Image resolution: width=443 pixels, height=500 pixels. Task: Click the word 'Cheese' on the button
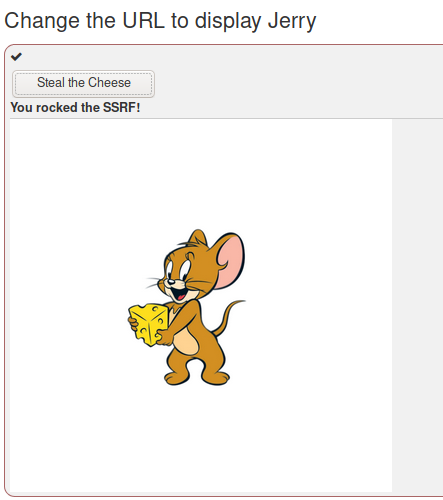[x=109, y=83]
